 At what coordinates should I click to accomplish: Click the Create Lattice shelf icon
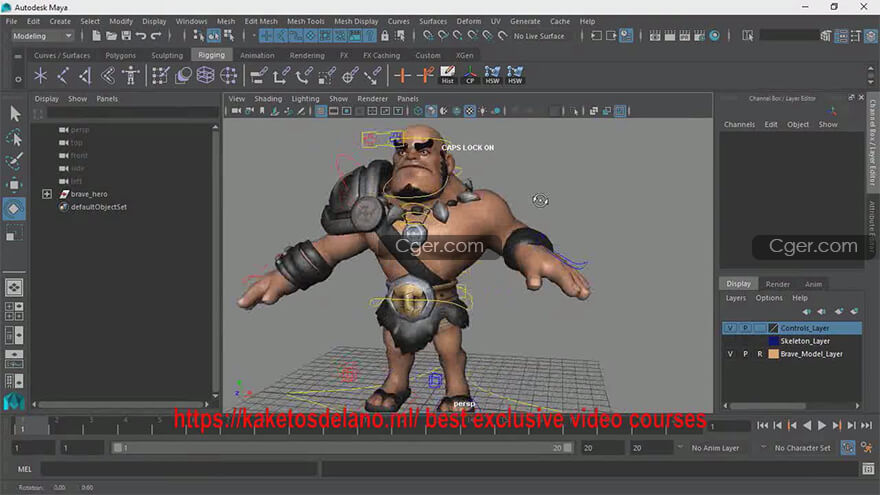pyautogui.click(x=205, y=75)
